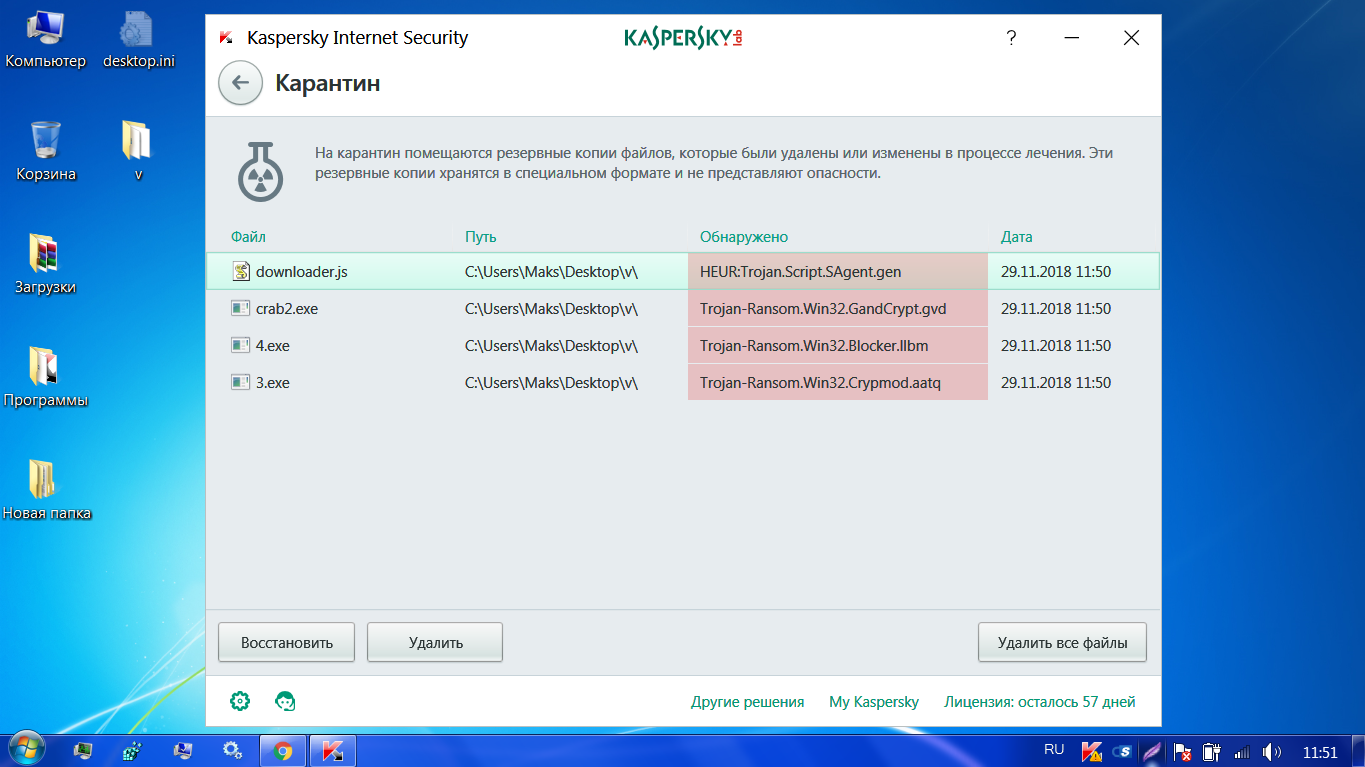Viewport: 1365px width, 767px height.
Task: Go back using the round arrow button
Action: (240, 83)
